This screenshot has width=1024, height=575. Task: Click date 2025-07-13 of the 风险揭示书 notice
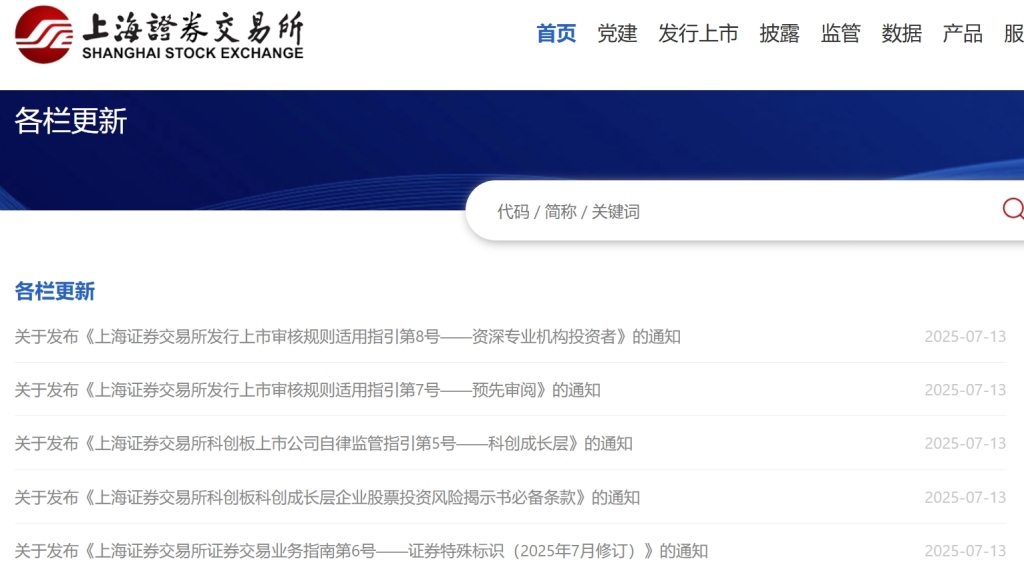tap(965, 497)
